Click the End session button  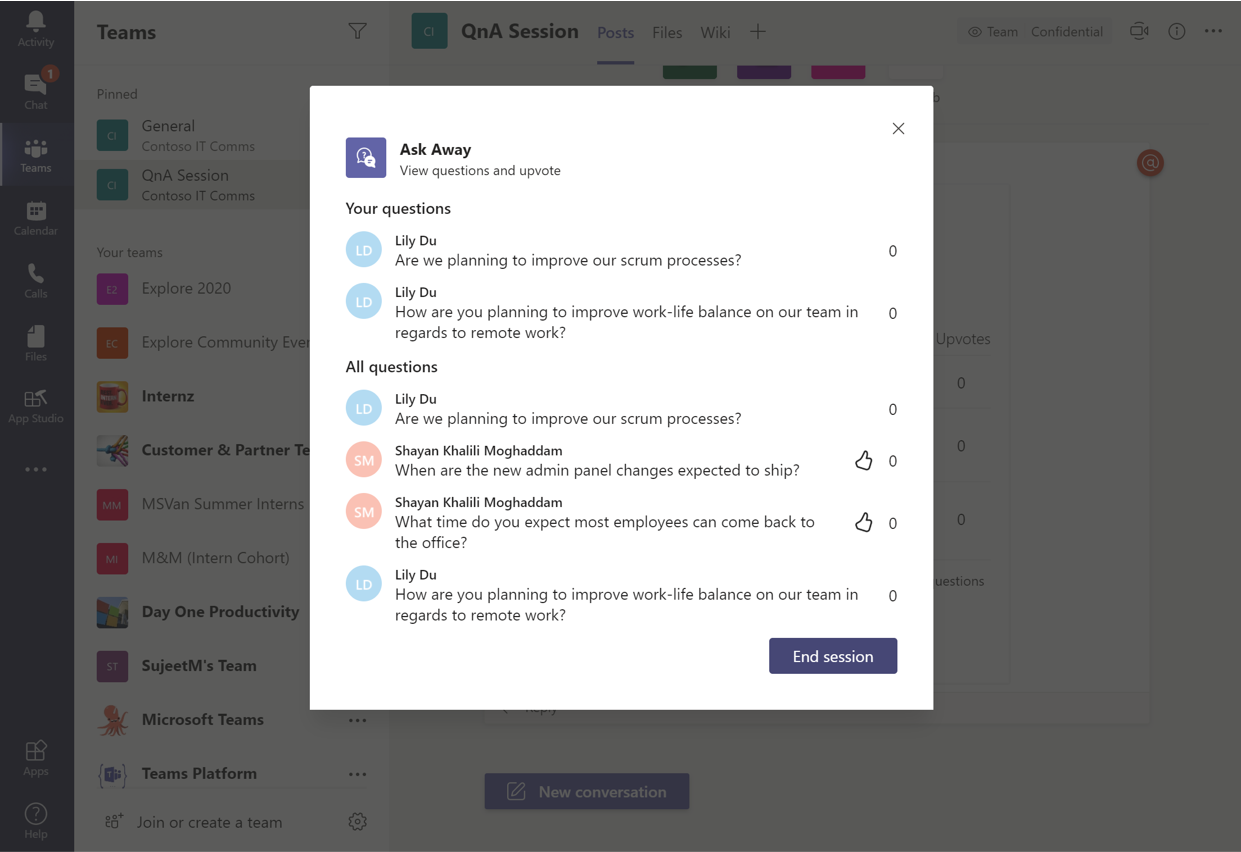pos(833,656)
